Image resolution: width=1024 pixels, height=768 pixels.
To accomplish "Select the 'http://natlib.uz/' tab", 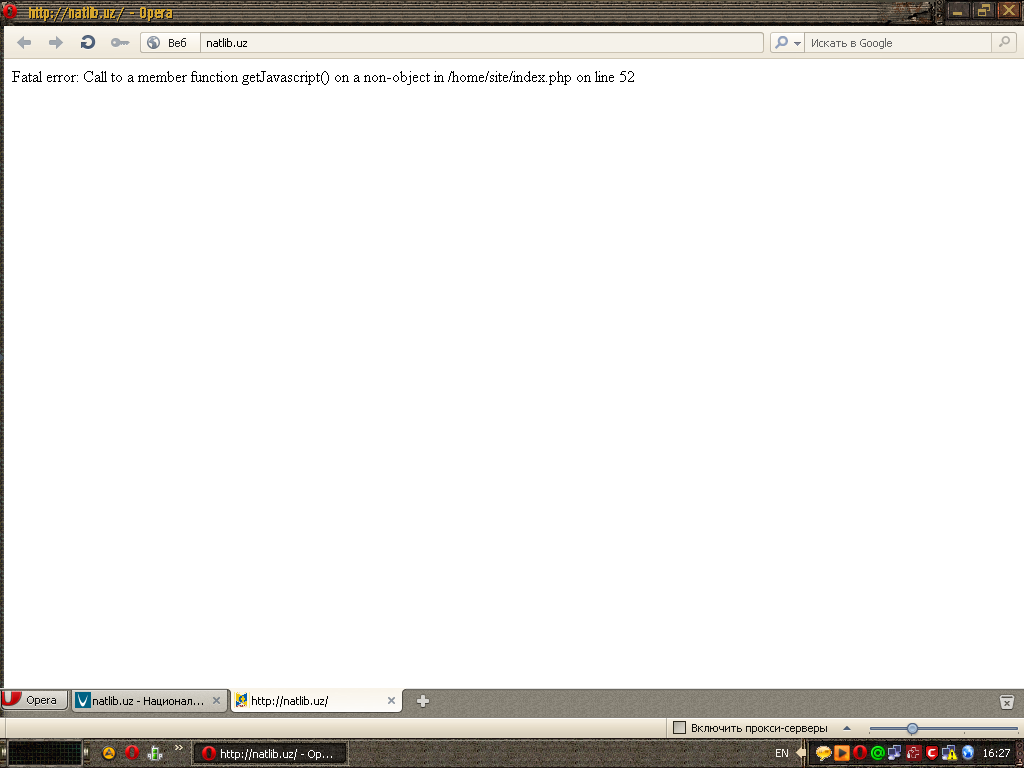I will coord(305,701).
